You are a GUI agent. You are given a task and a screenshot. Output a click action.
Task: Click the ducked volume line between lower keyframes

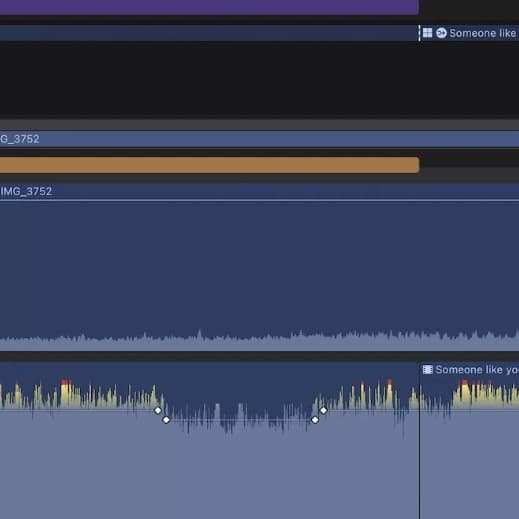coord(240,420)
